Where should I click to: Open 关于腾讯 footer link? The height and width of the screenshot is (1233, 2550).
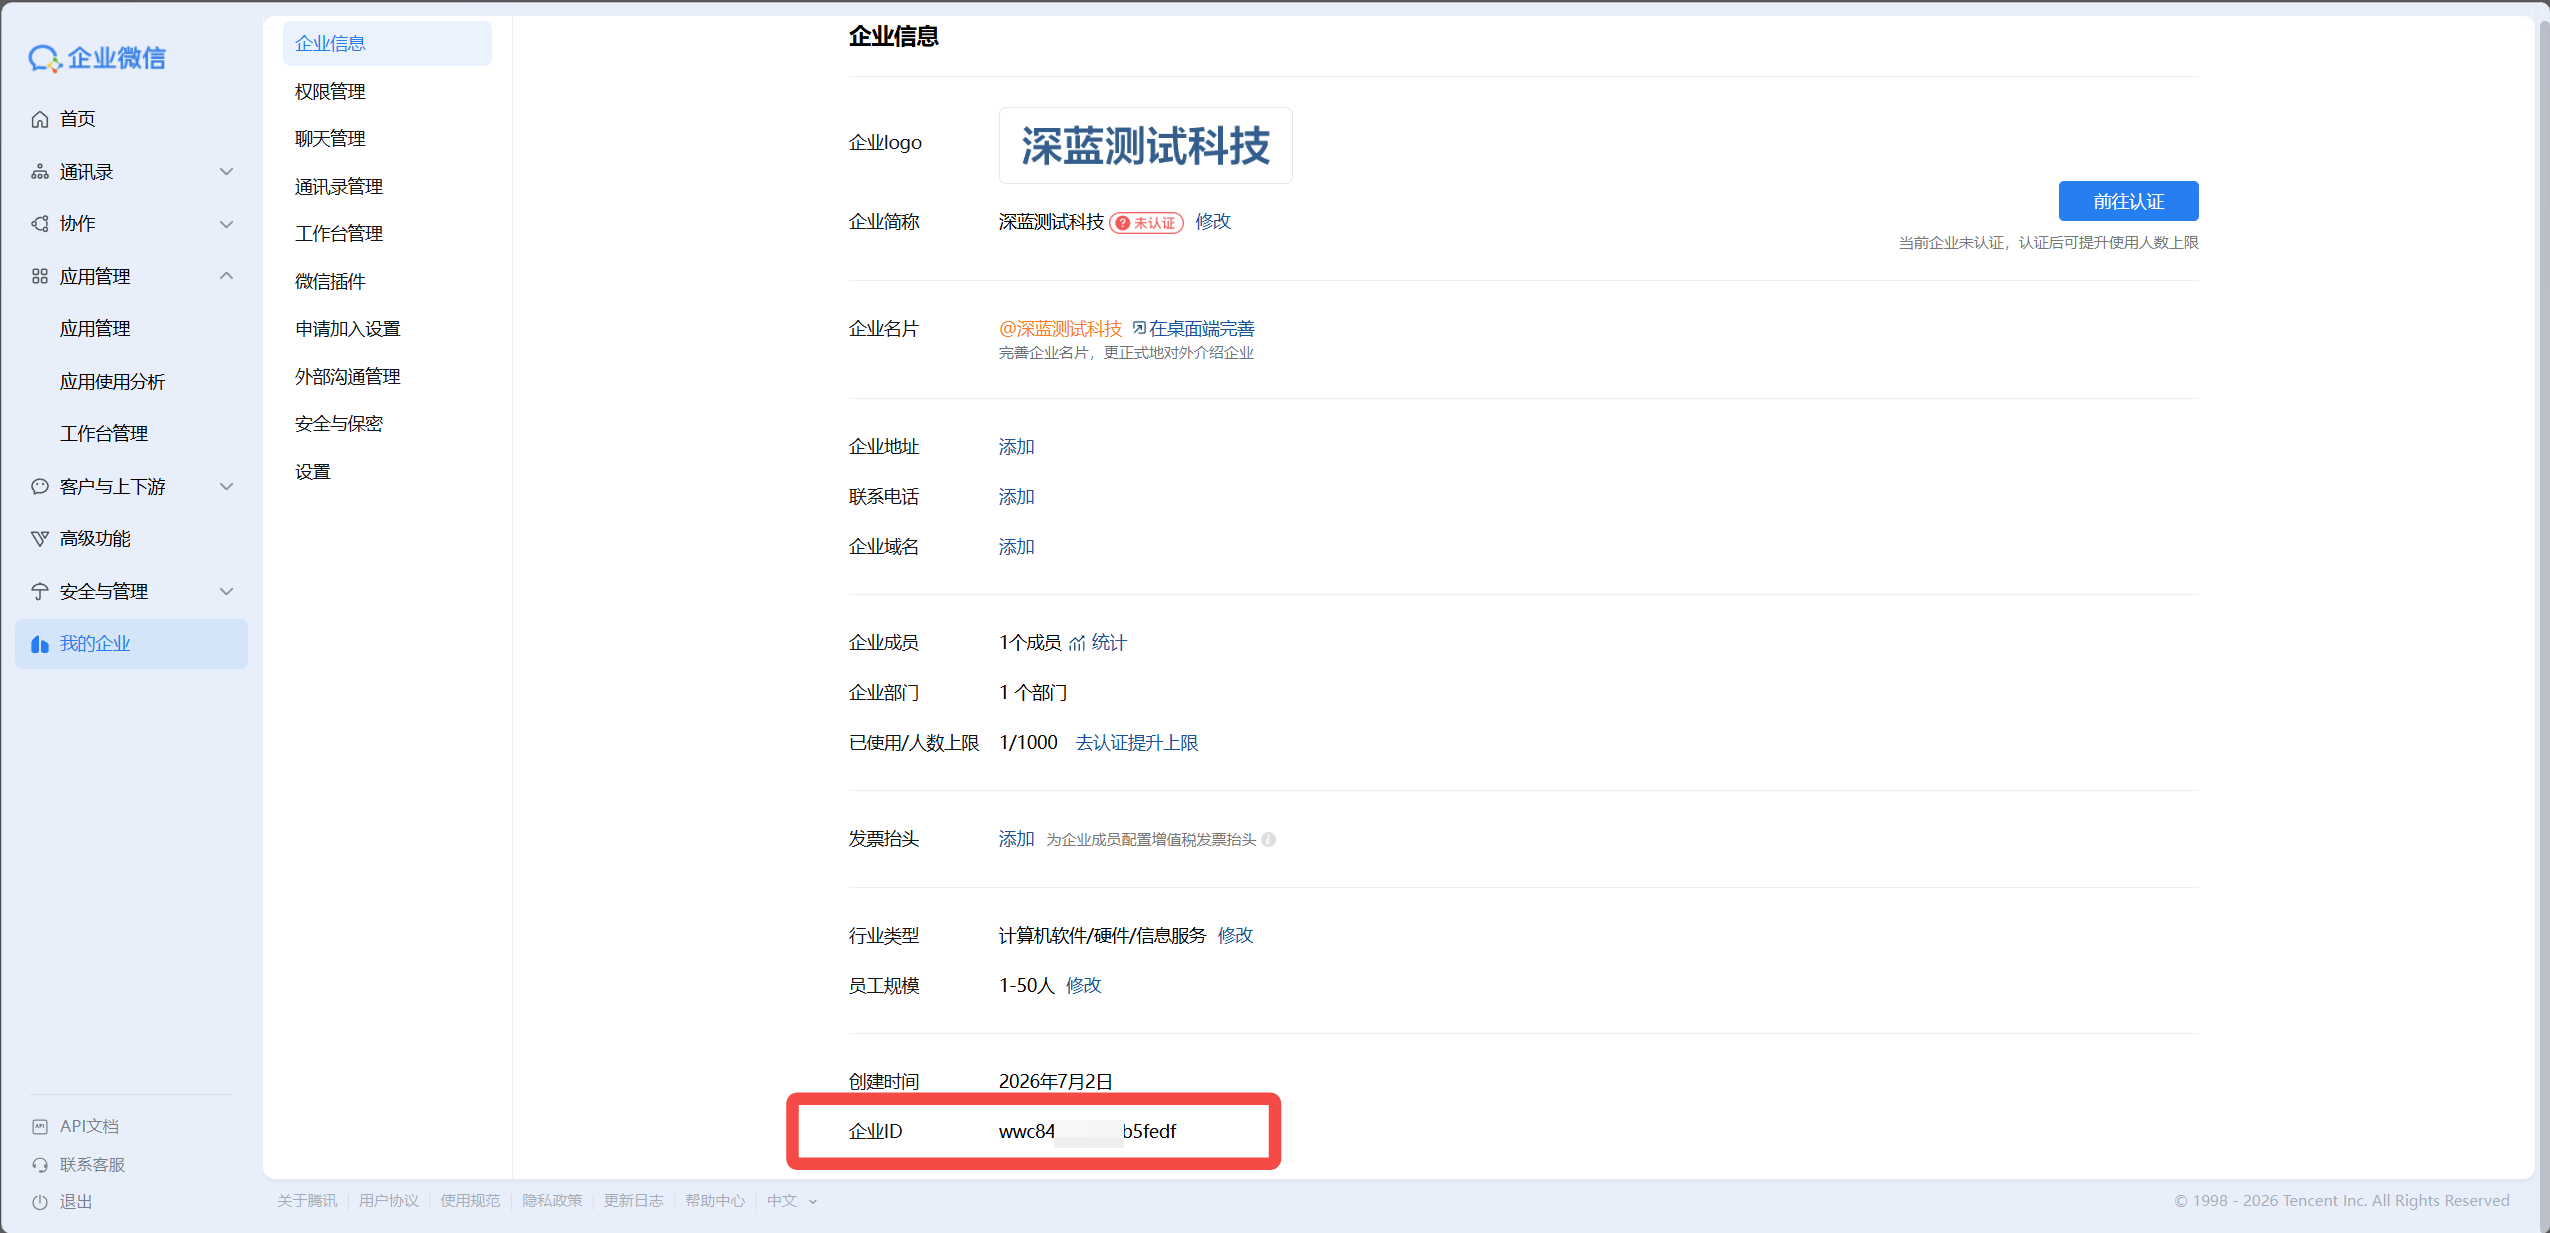[x=307, y=1201]
